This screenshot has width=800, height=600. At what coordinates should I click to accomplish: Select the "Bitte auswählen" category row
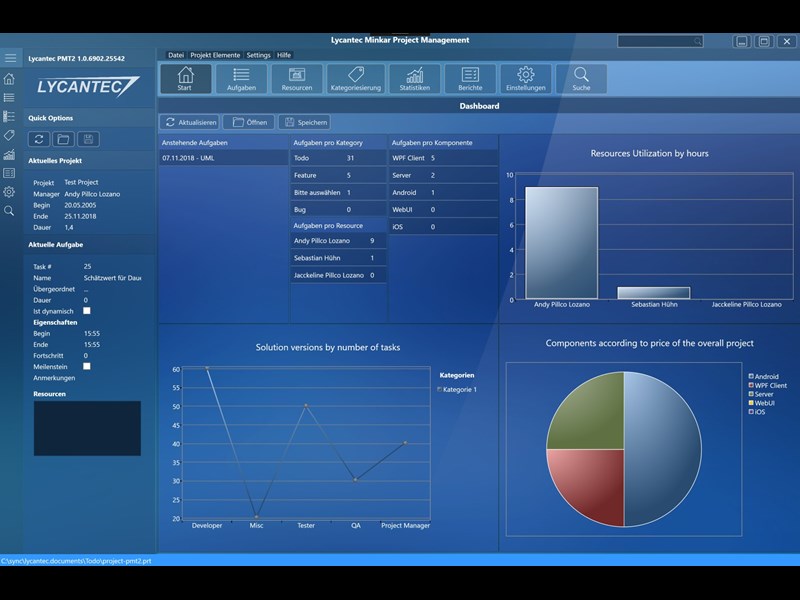[338, 193]
